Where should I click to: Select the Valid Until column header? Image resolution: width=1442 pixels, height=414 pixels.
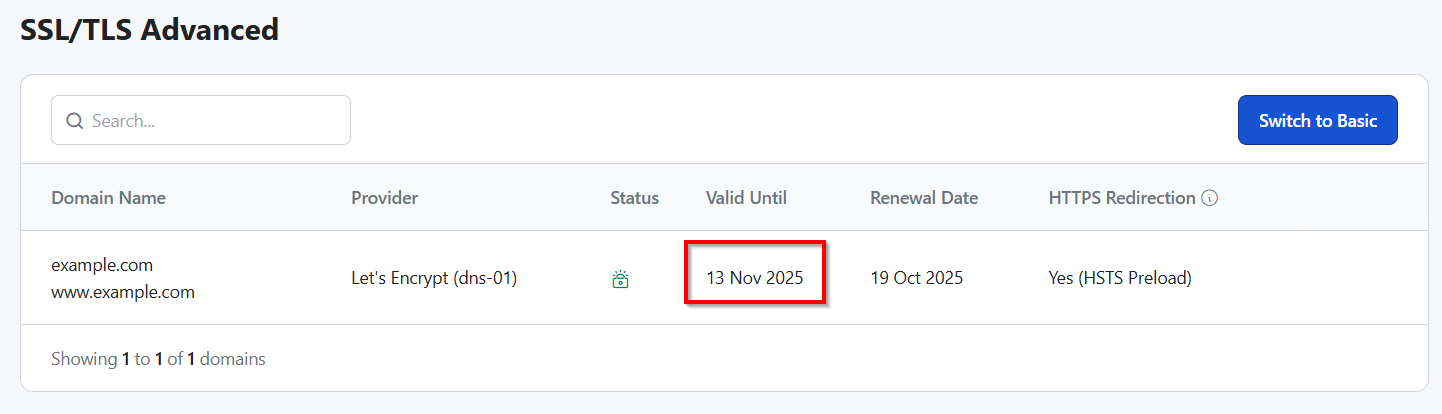click(x=746, y=198)
